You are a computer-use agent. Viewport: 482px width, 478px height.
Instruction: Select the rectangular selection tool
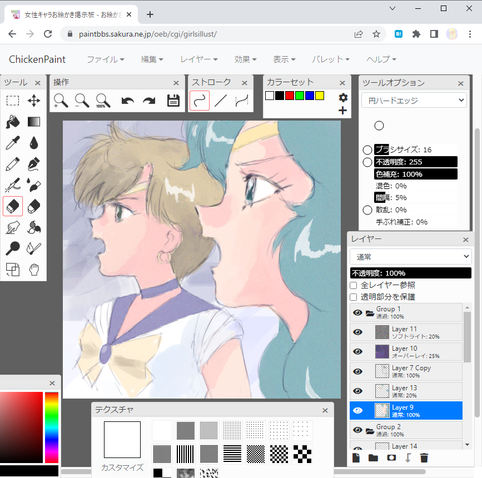(x=13, y=101)
